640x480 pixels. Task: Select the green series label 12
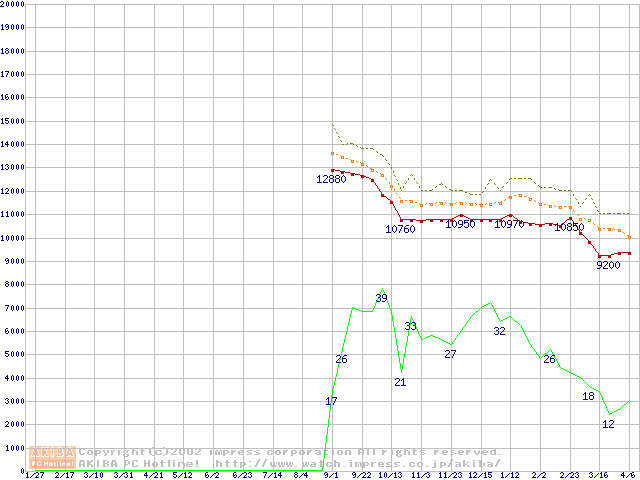pos(608,424)
